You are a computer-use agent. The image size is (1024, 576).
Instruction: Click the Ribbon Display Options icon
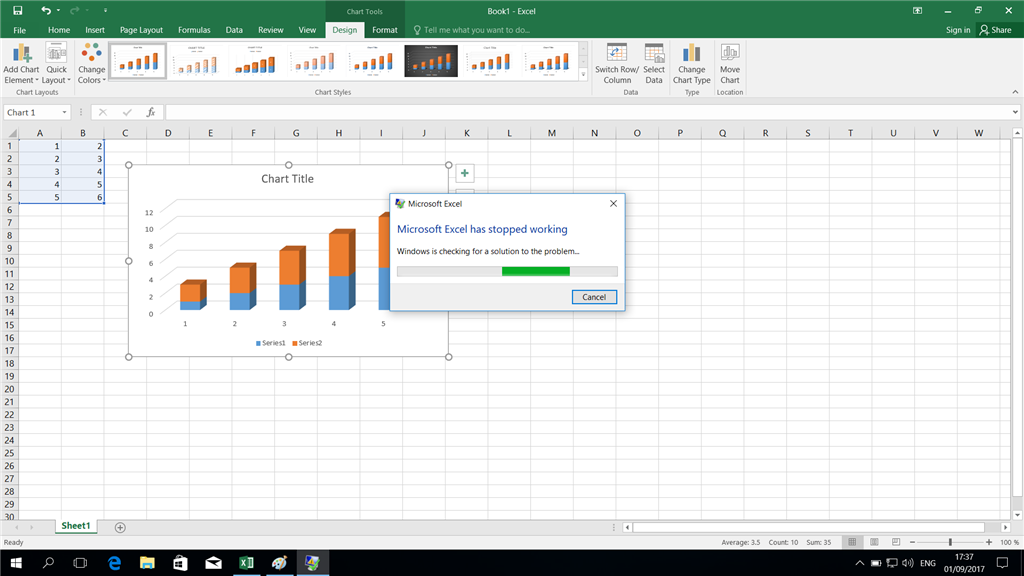918,10
